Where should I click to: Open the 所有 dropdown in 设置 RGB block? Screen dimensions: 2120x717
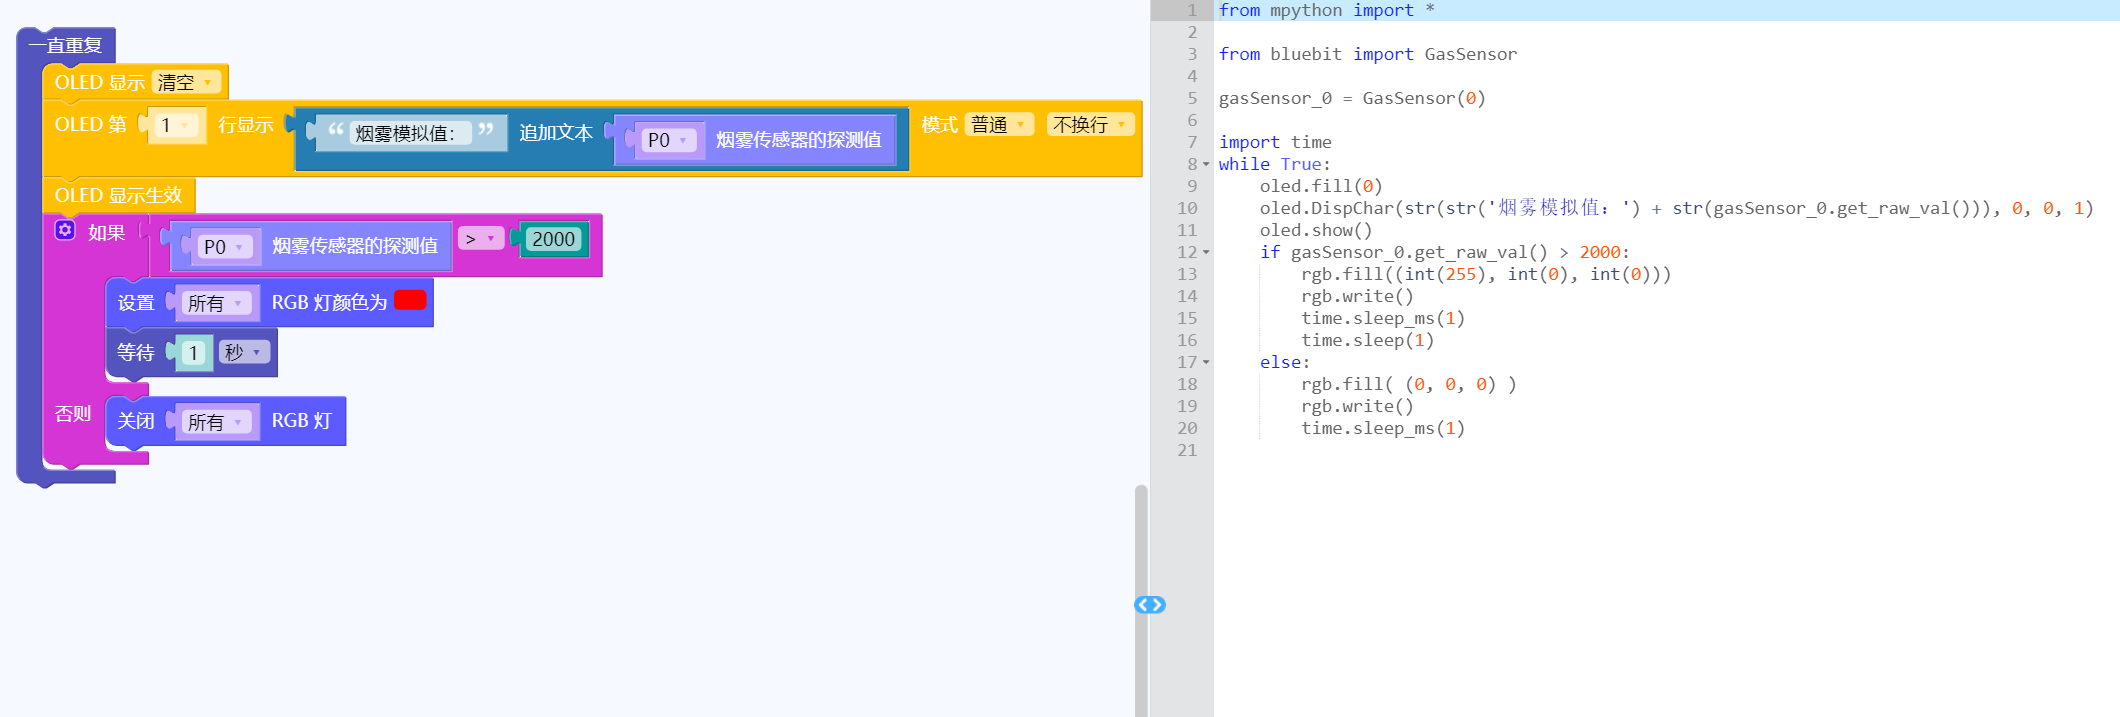click(x=215, y=303)
